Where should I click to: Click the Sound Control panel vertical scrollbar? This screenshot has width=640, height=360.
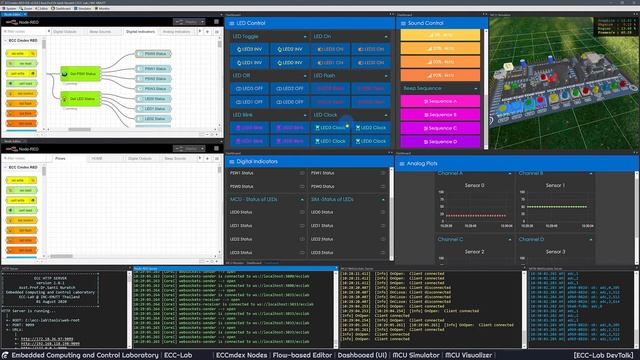486,89
